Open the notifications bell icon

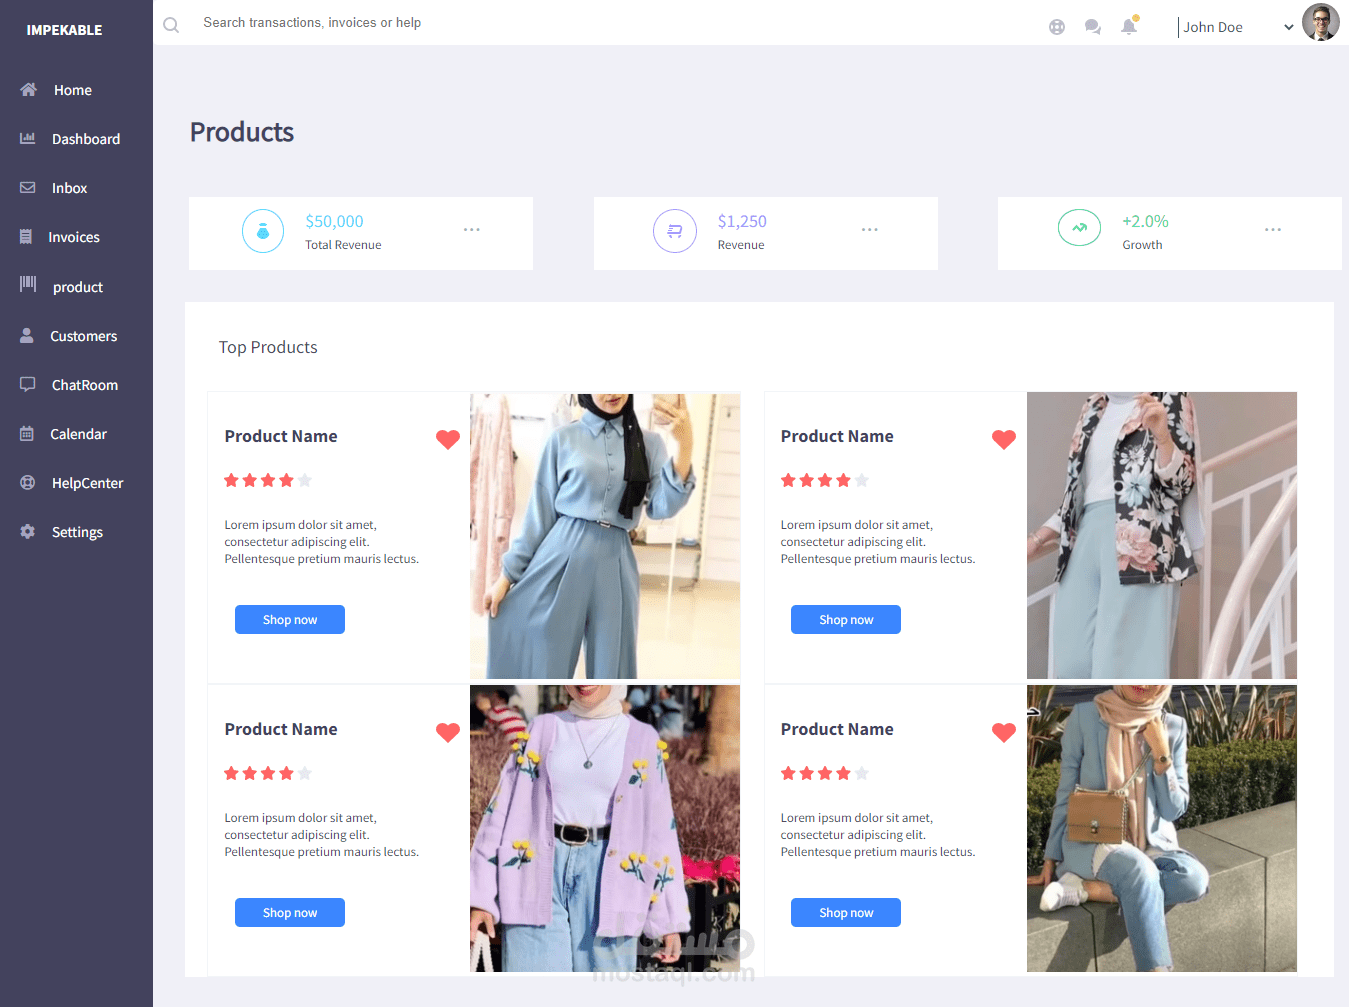click(x=1129, y=26)
